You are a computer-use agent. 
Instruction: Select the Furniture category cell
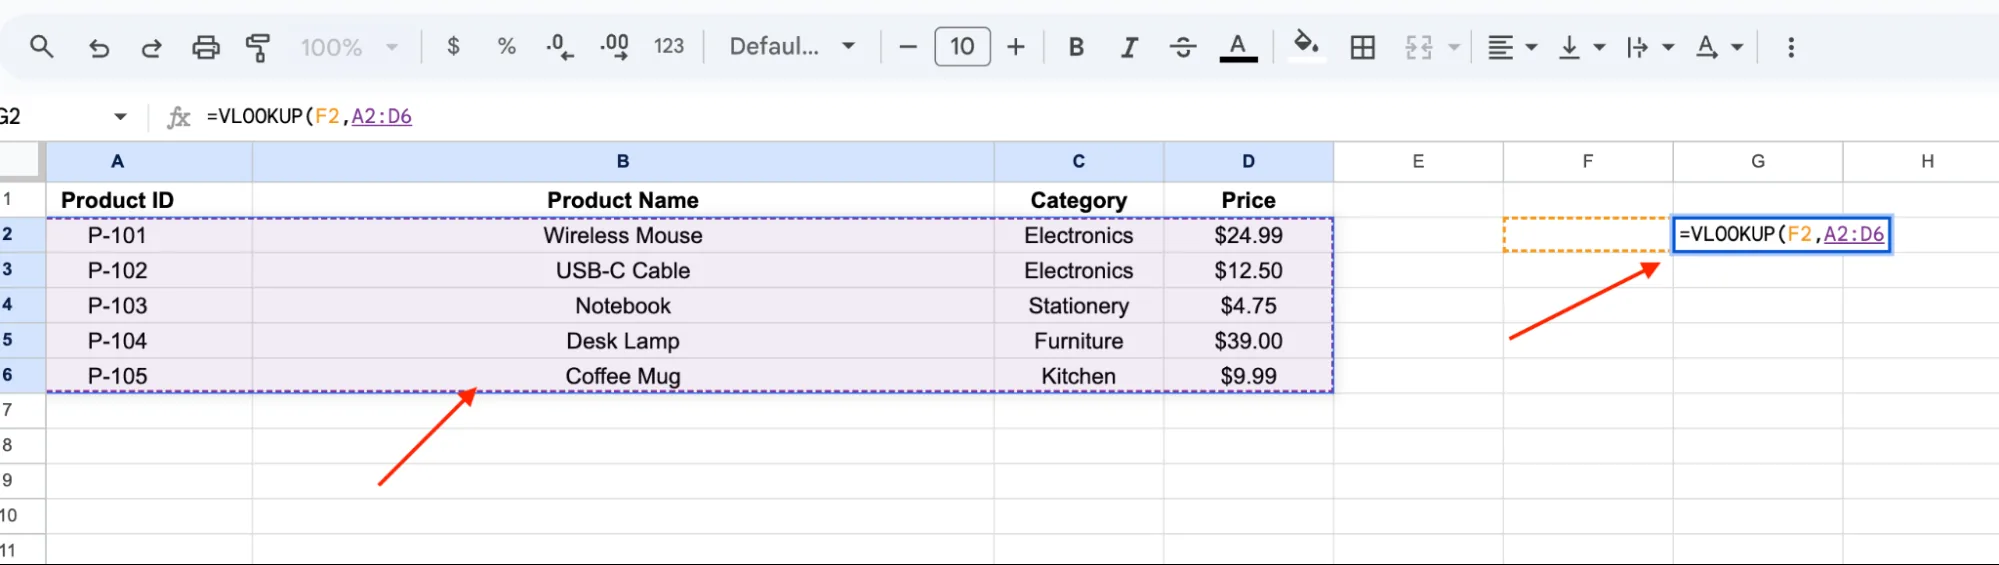[x=1079, y=341]
